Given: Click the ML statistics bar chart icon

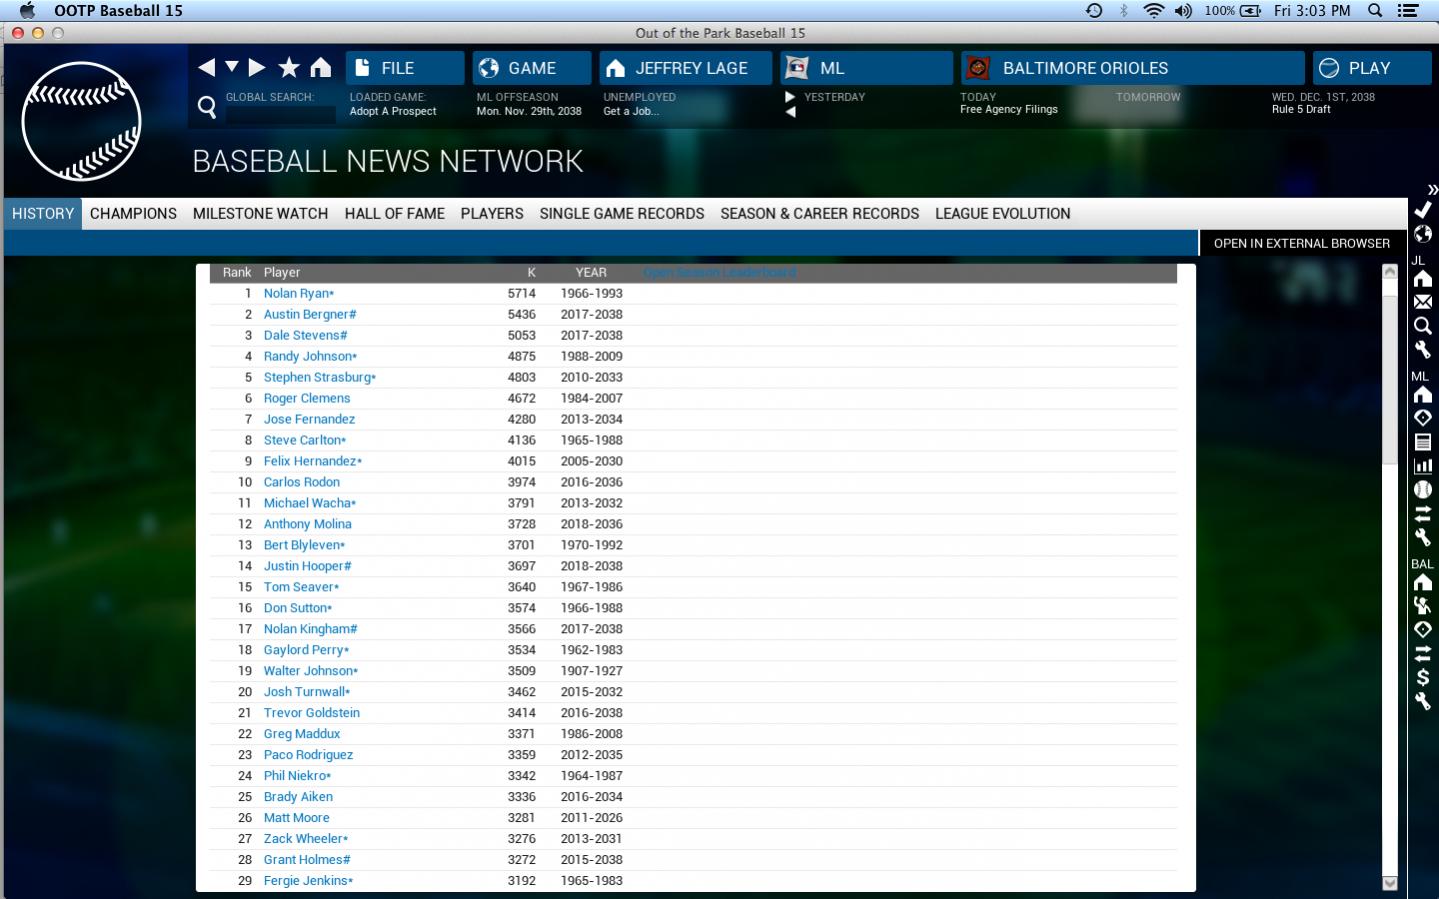Looking at the screenshot, I should 1422,466.
